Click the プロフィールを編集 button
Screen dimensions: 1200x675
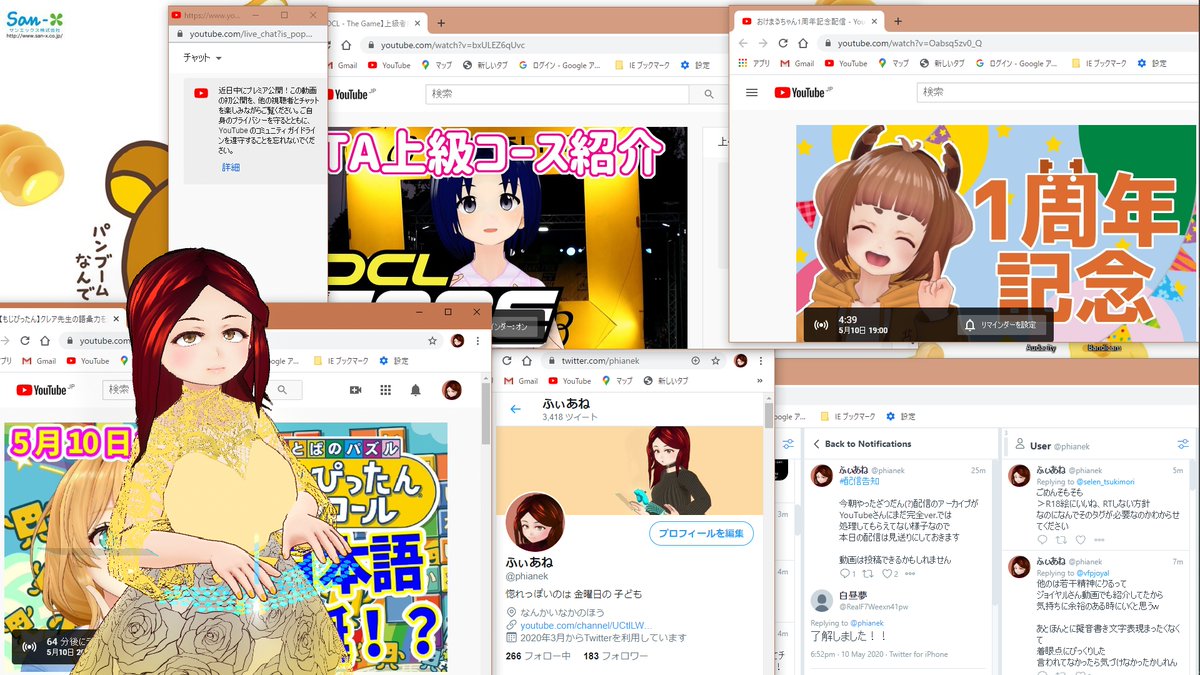pos(700,533)
